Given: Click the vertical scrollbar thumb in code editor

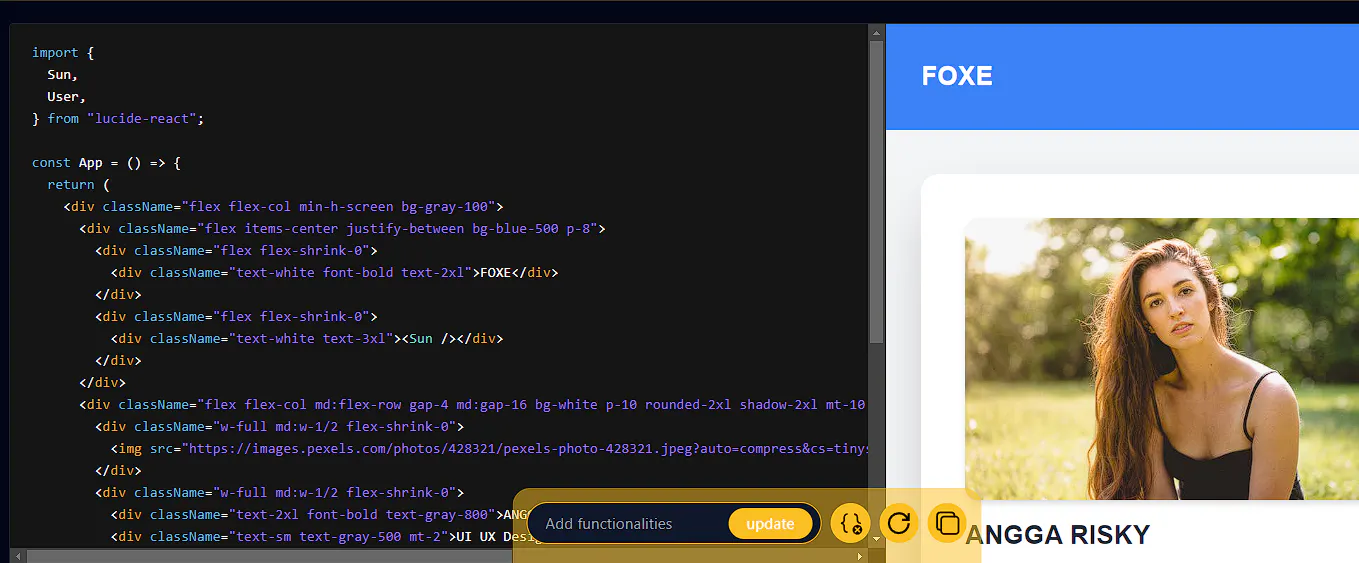Looking at the screenshot, I should pyautogui.click(x=877, y=192).
